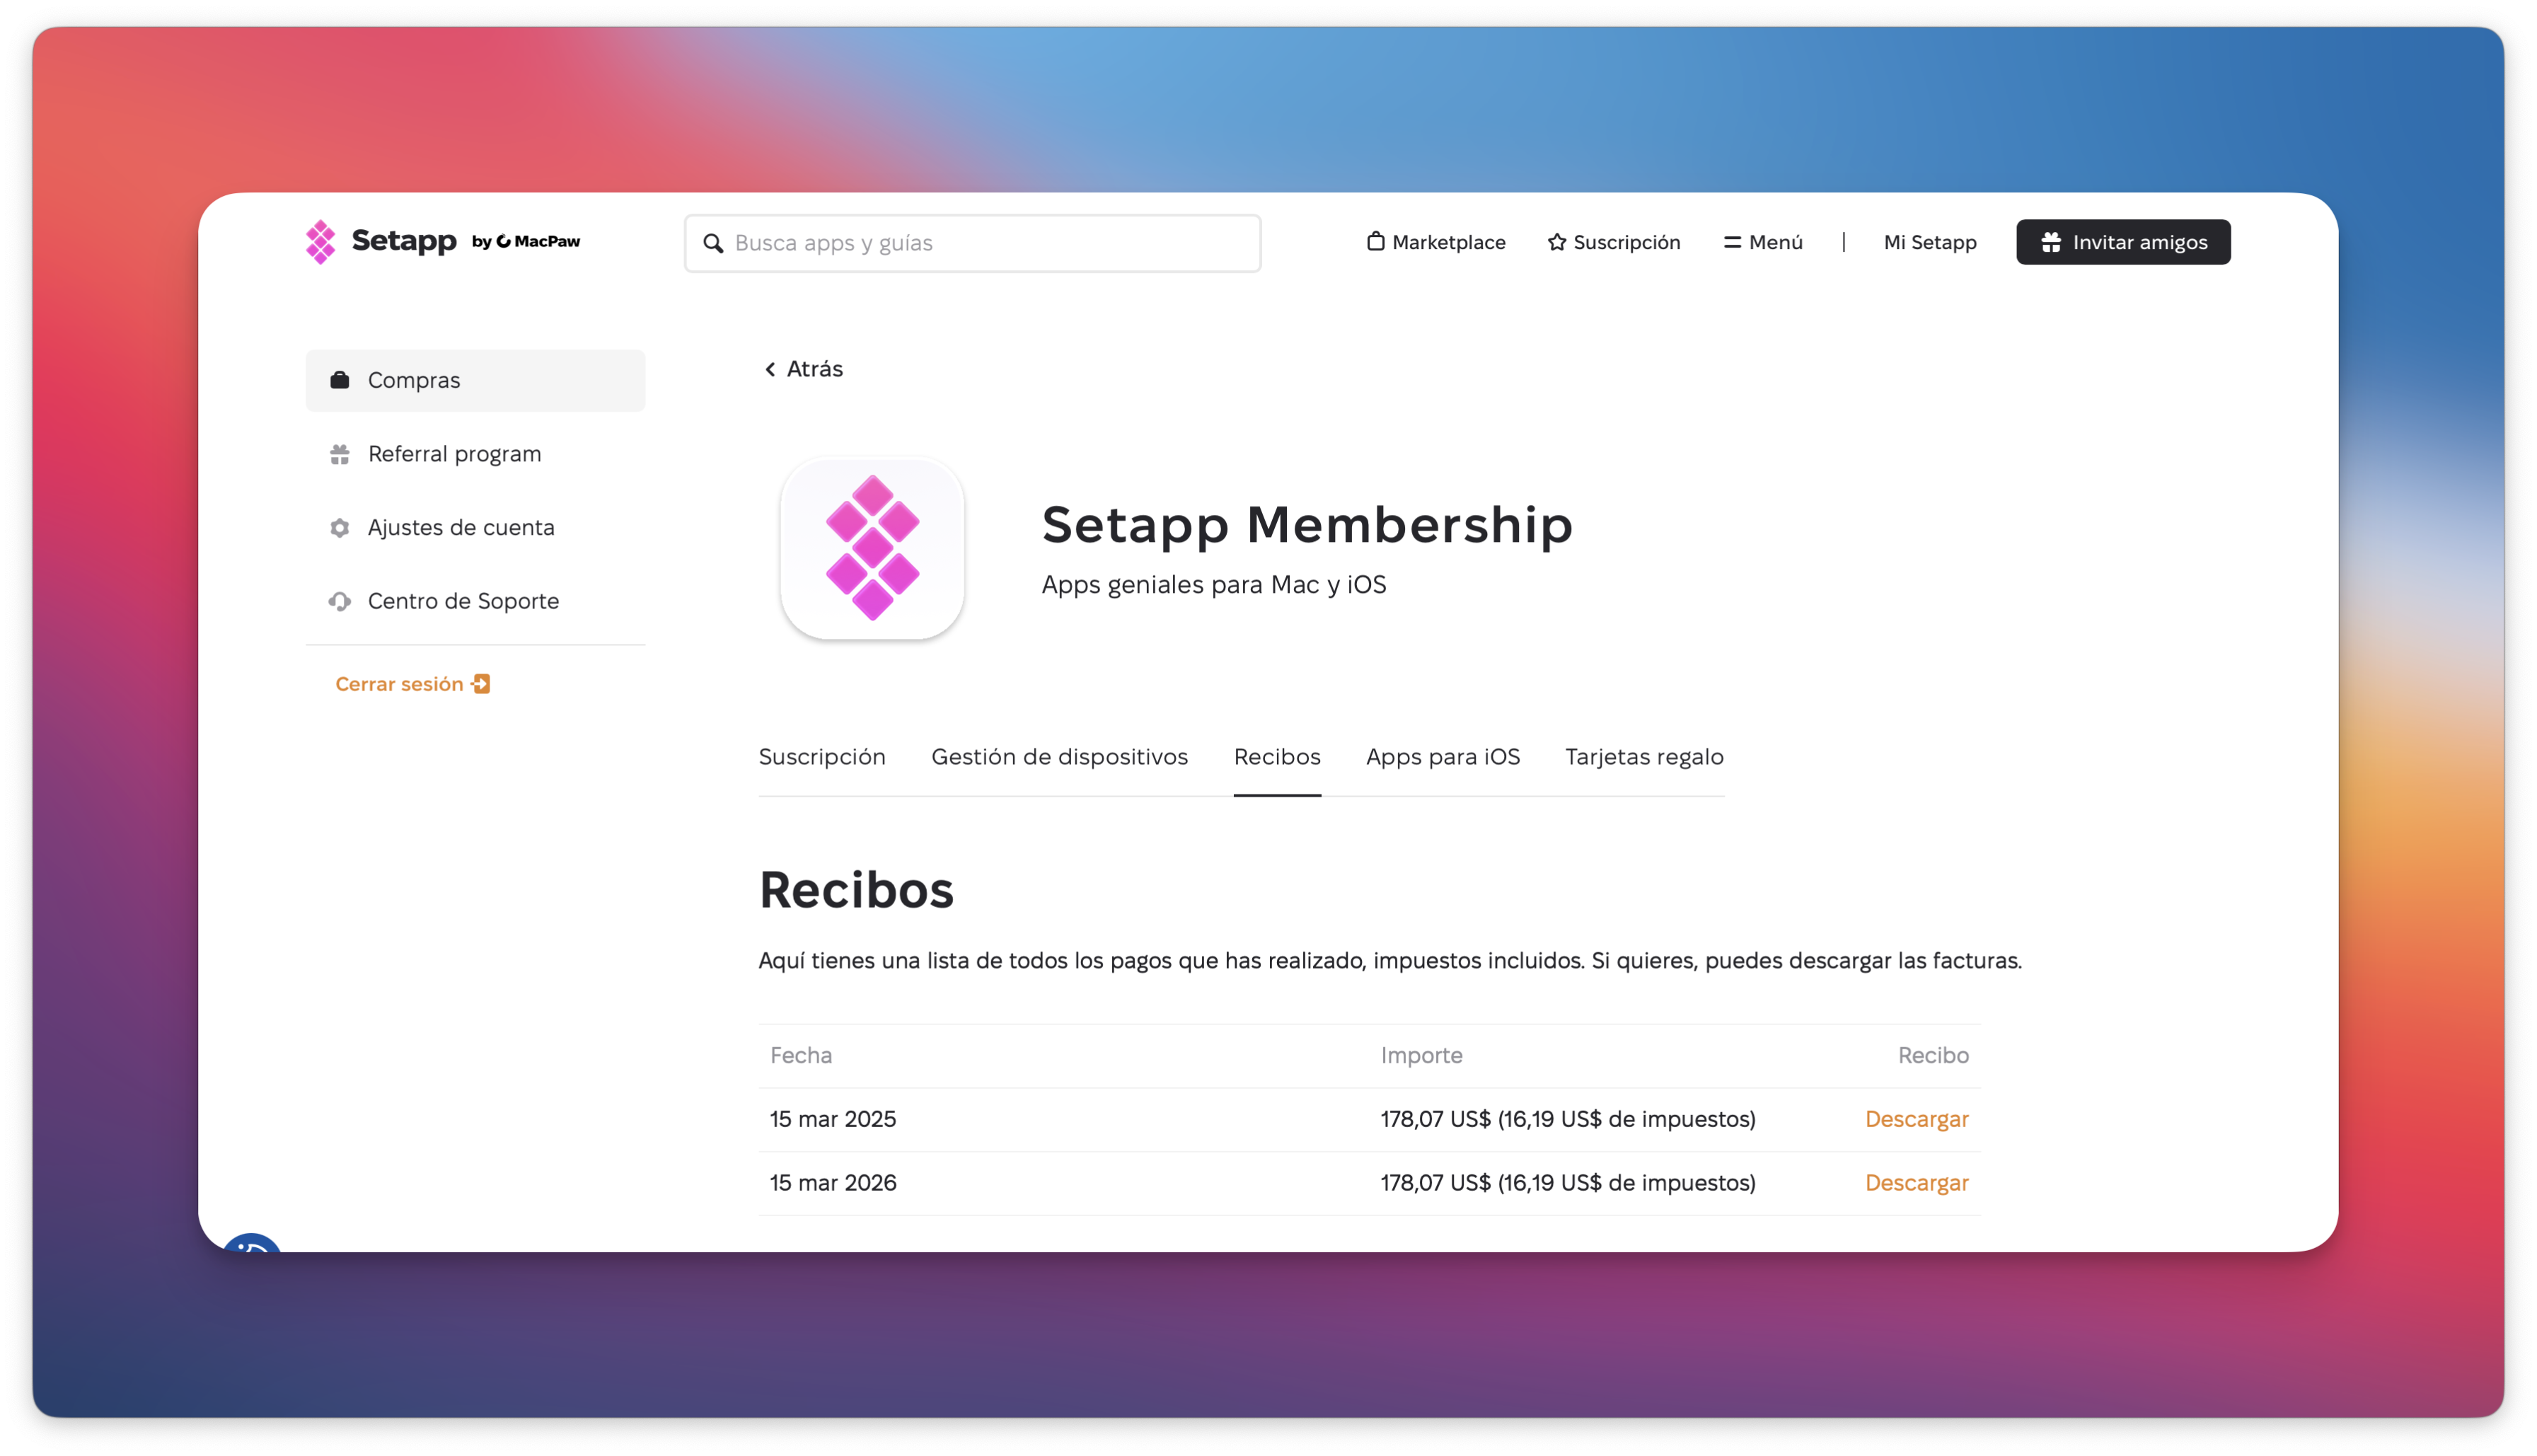Open the Apps para iOS tab

pos(1443,757)
